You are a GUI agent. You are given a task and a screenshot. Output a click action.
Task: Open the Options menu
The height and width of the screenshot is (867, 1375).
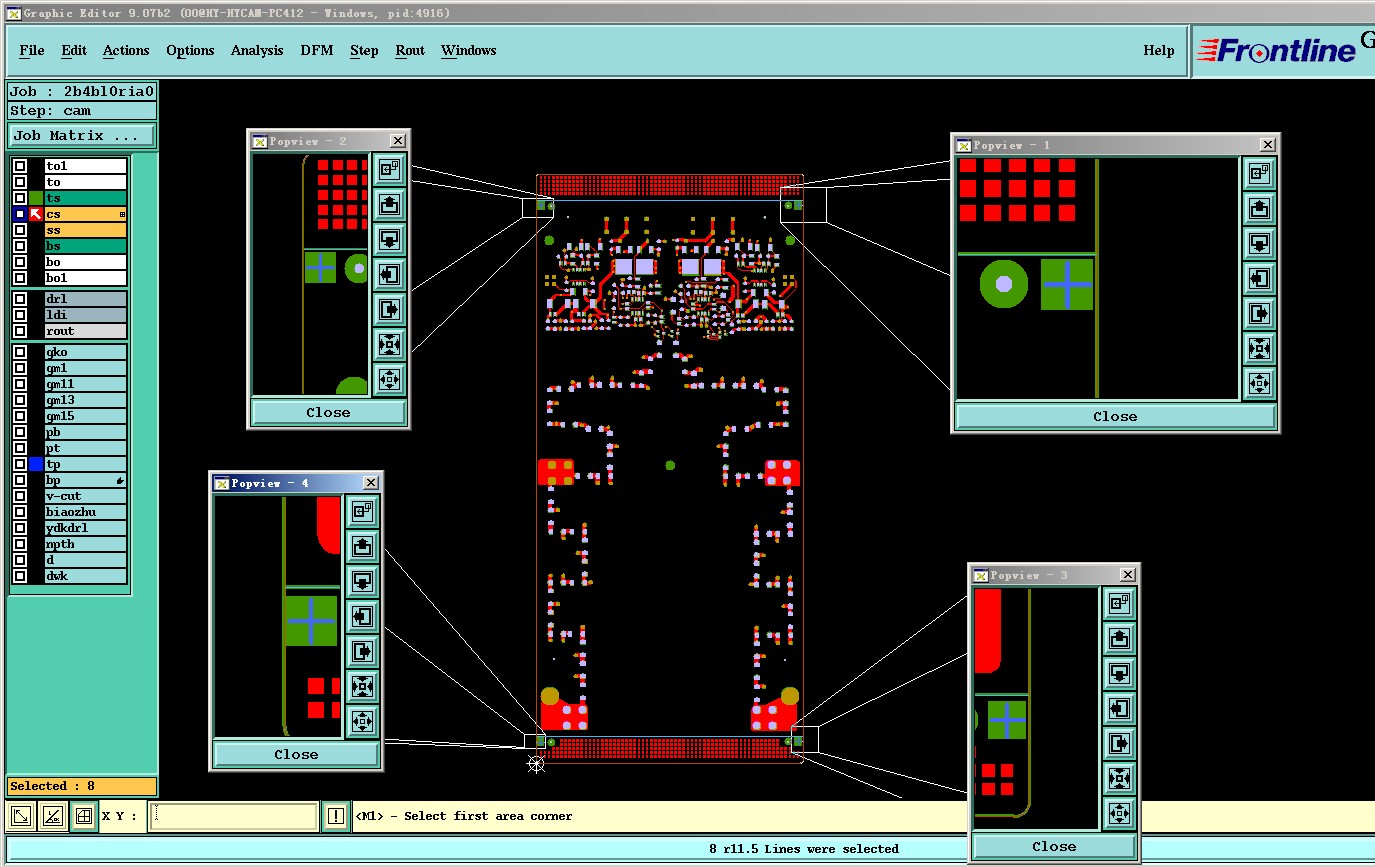(190, 50)
